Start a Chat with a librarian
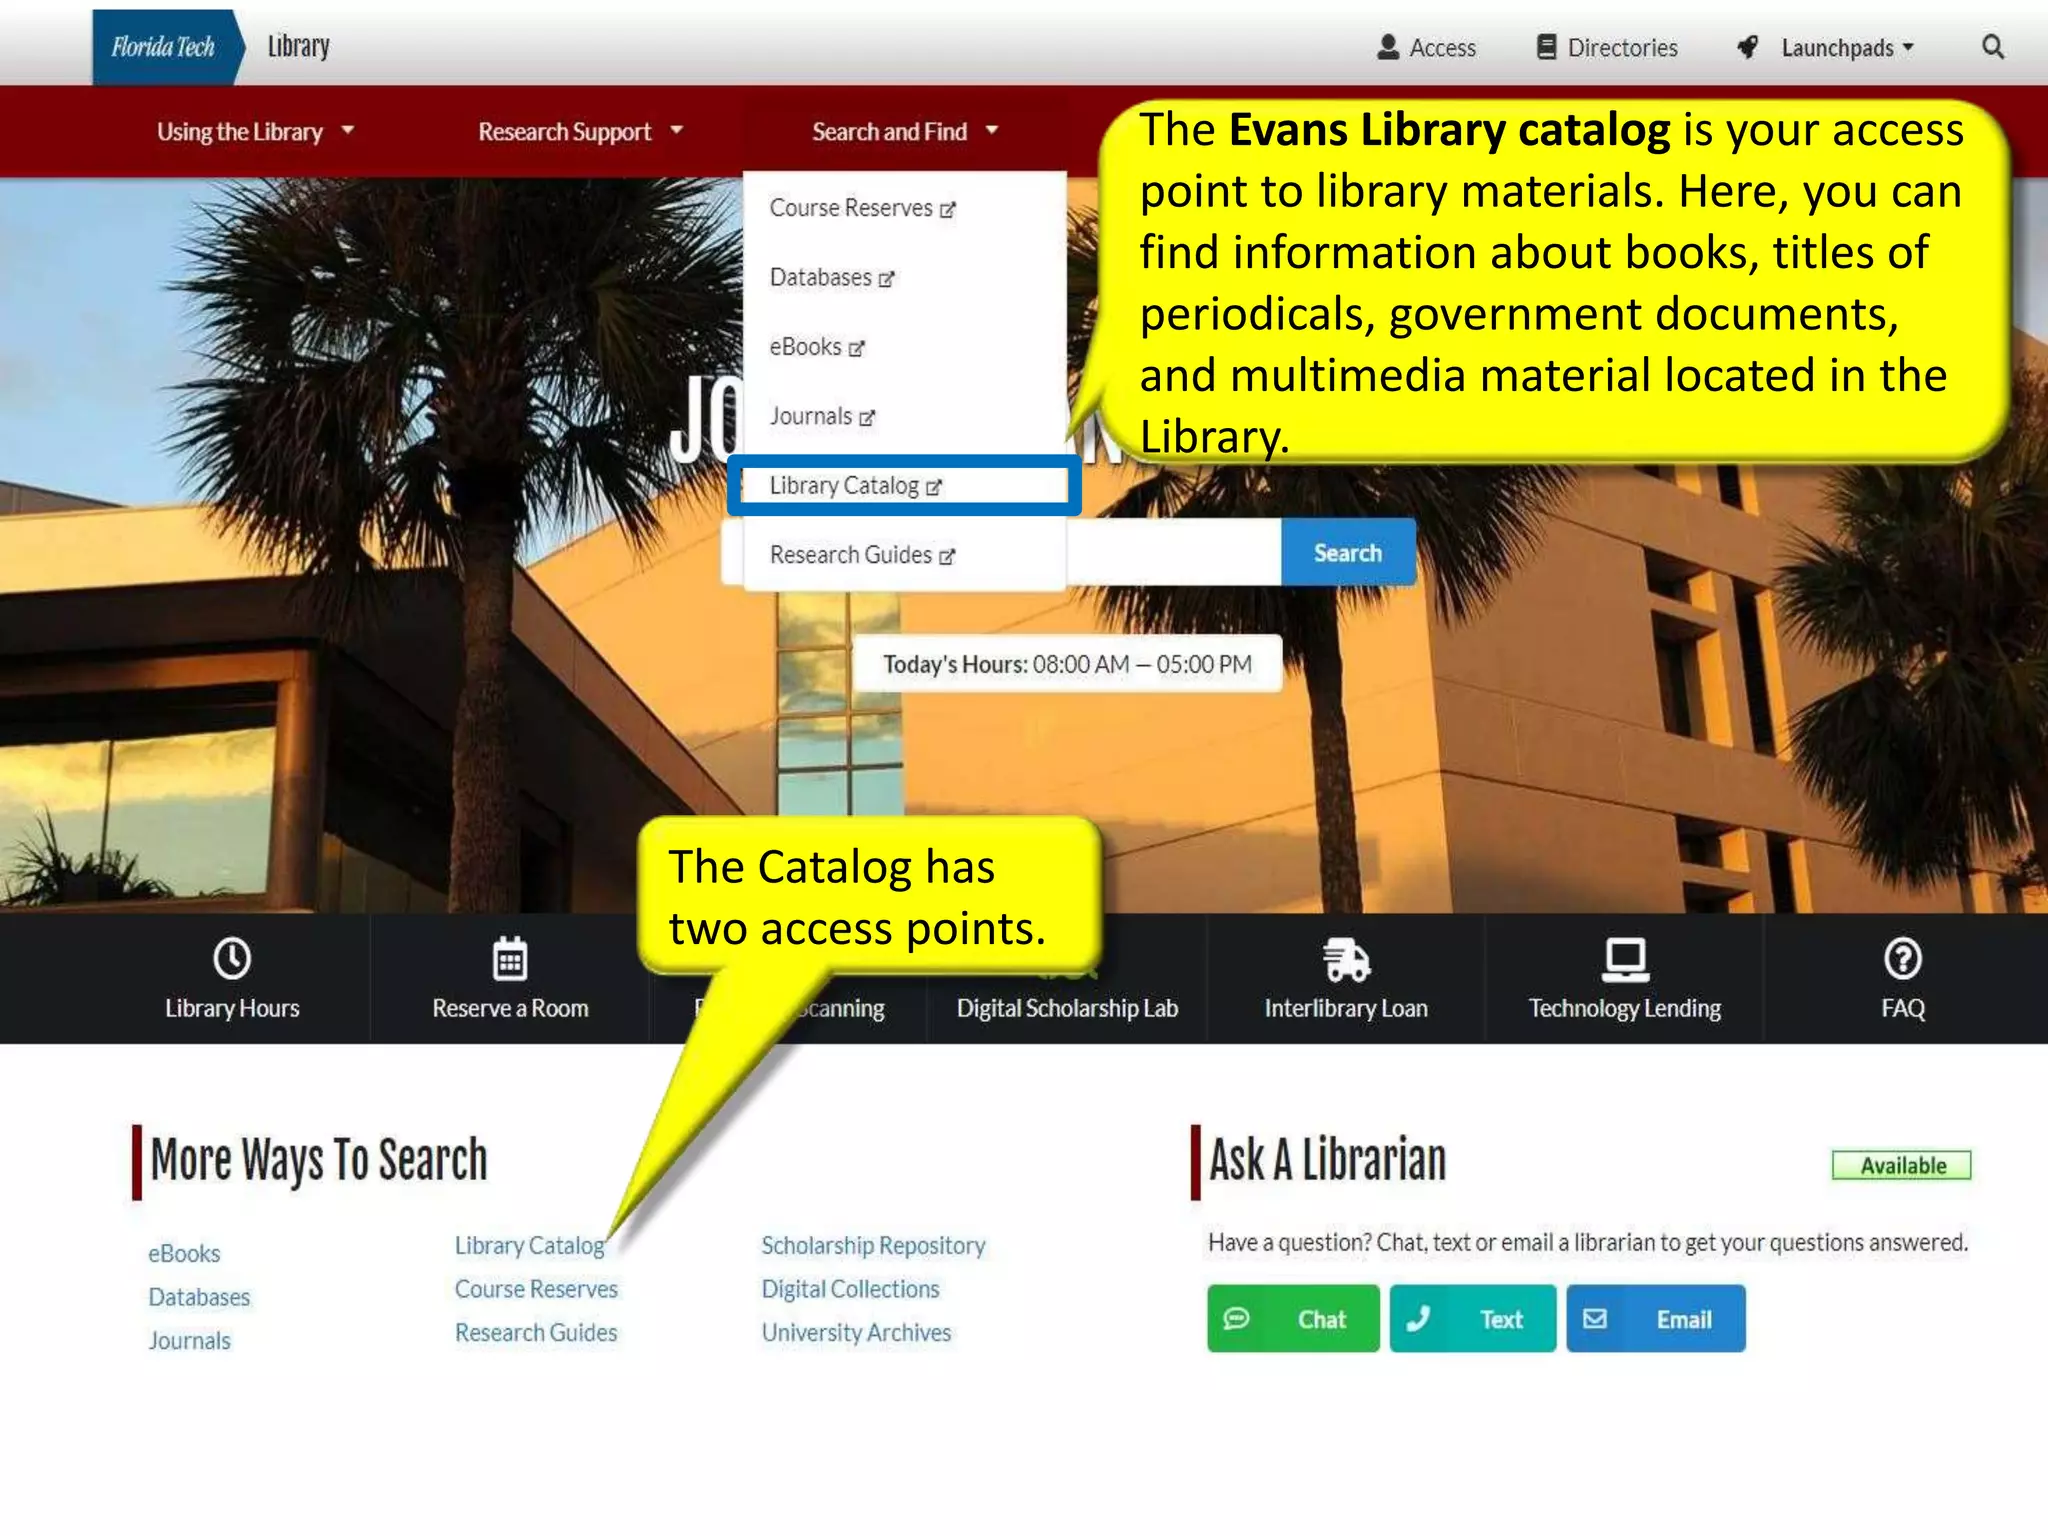 tap(1292, 1319)
